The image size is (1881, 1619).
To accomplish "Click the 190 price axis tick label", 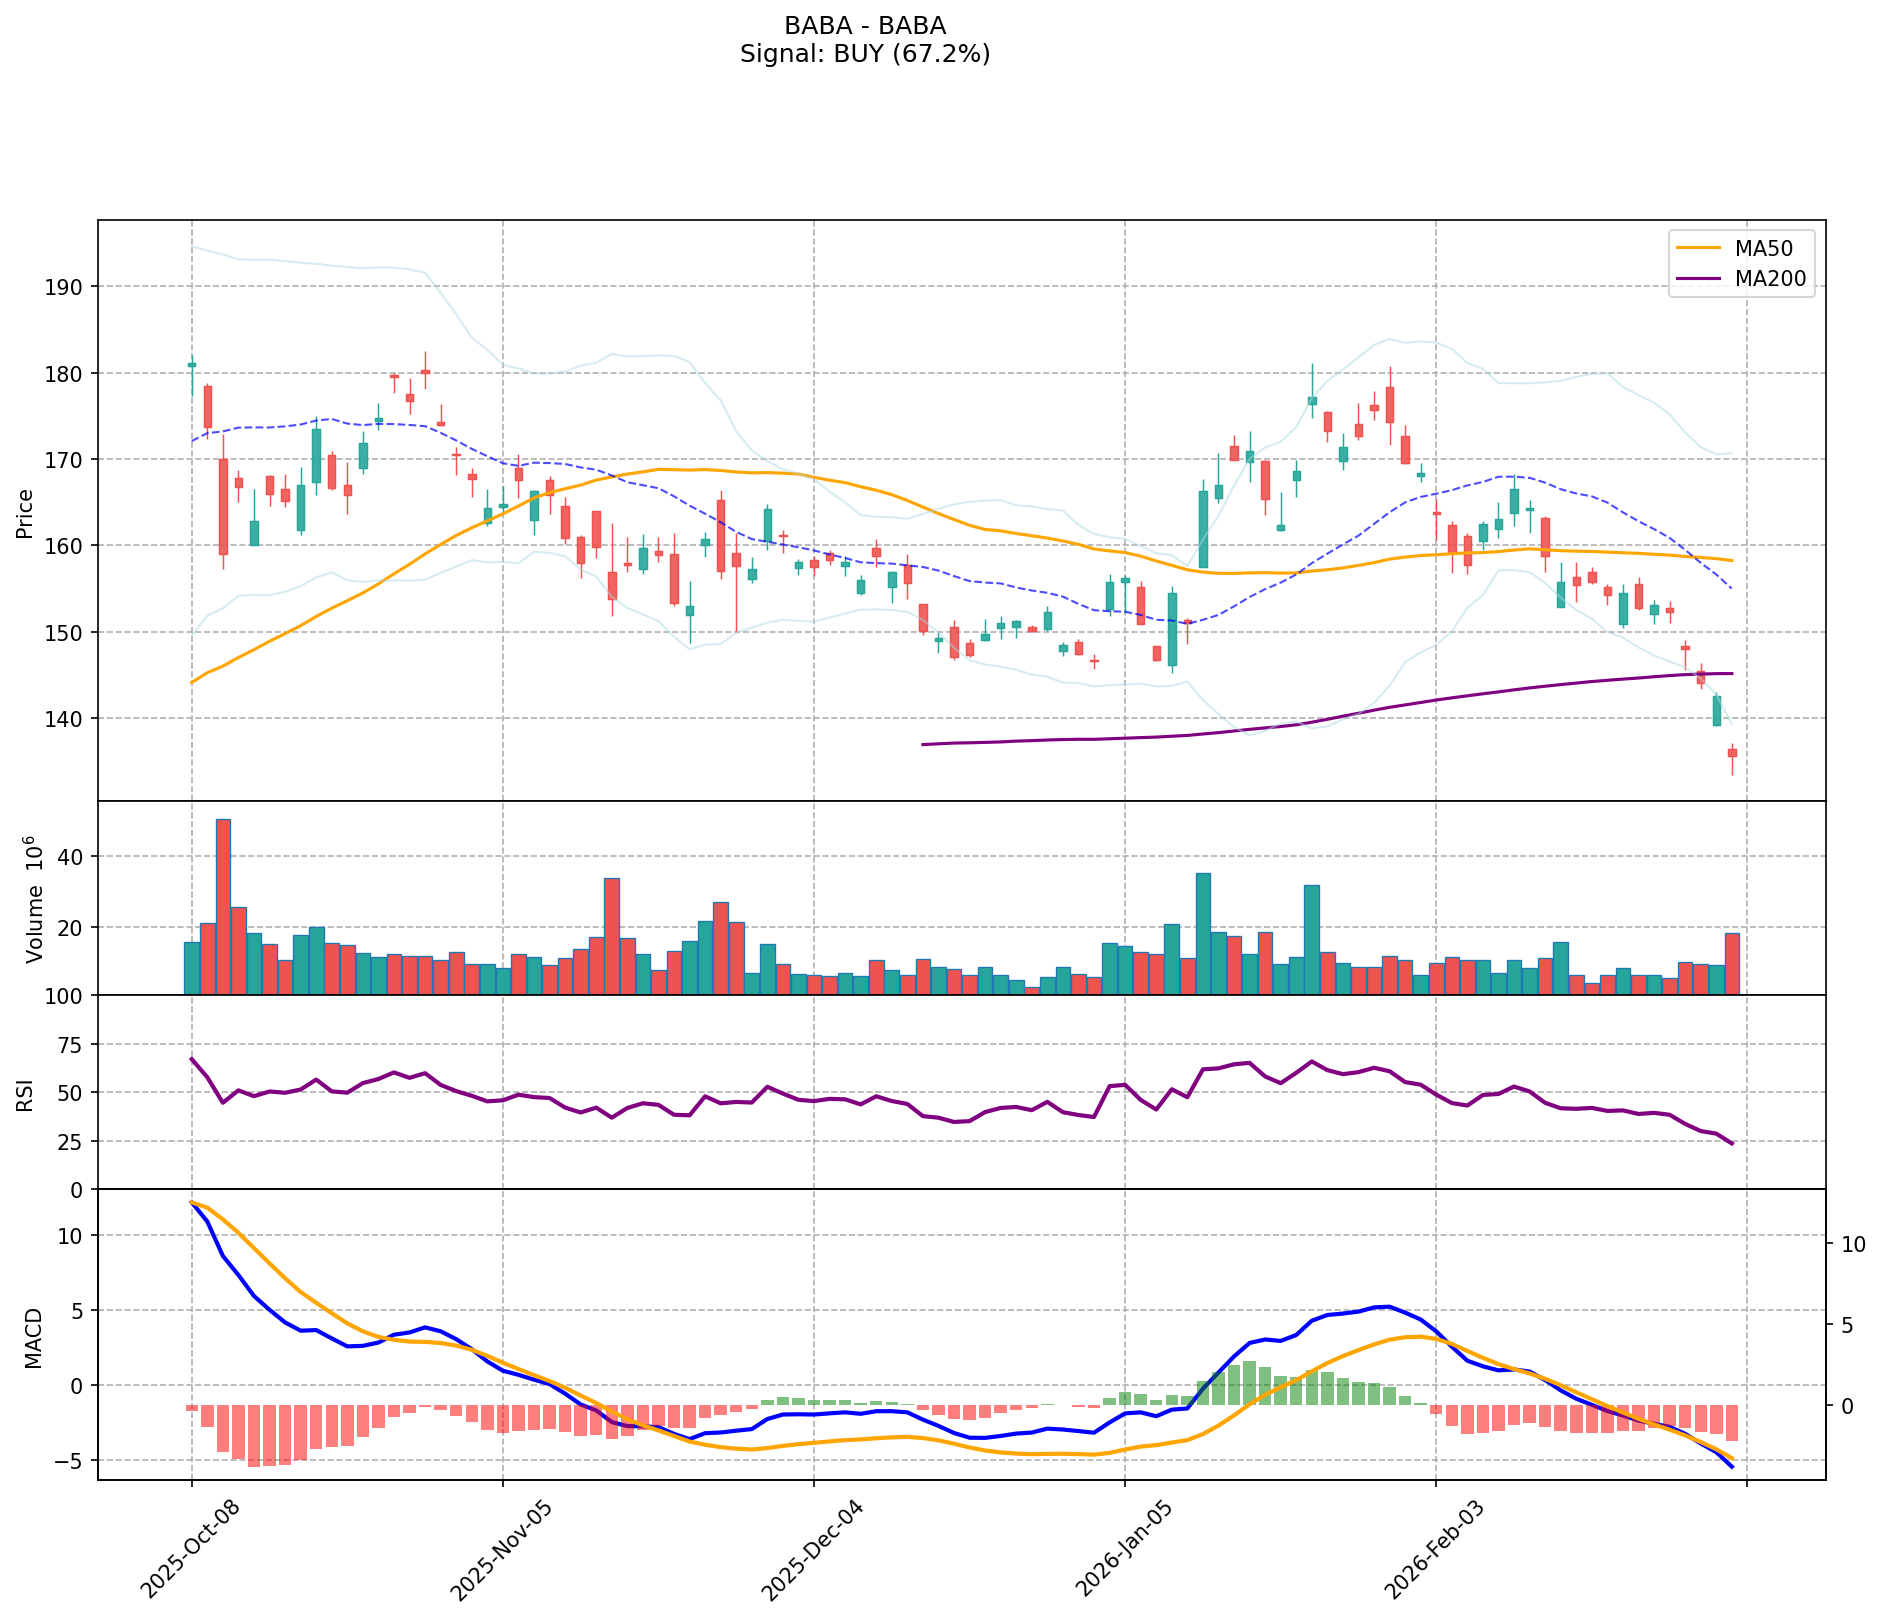I will tap(67, 287).
